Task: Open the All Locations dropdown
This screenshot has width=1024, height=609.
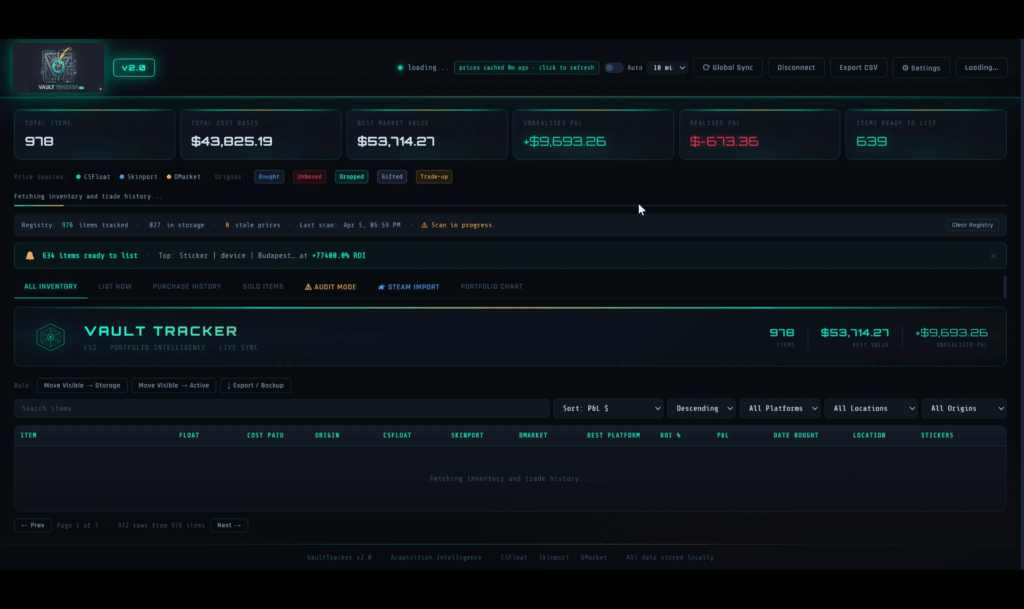Action: (871, 409)
